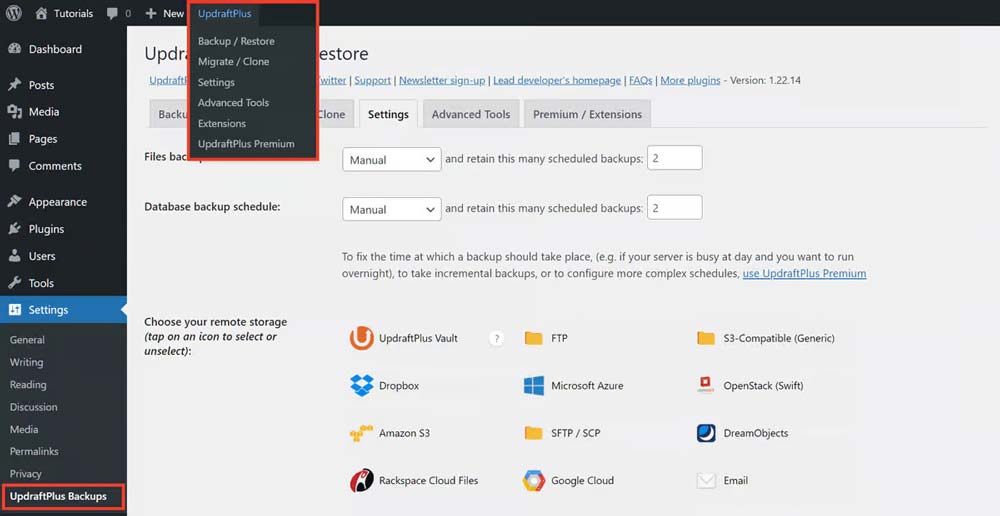Screen dimensions: 1000x516
Task: Switch to the Advanced Tools tab
Action: click(x=471, y=114)
